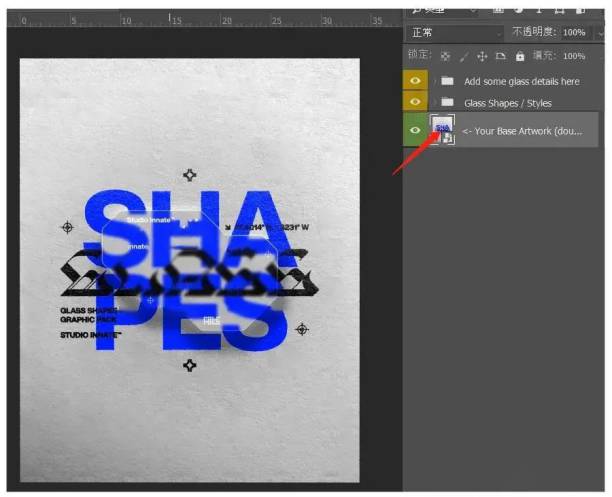Click the lock image pixels brush icon
Image resolution: width=612 pixels, height=497 pixels.
click(x=463, y=57)
